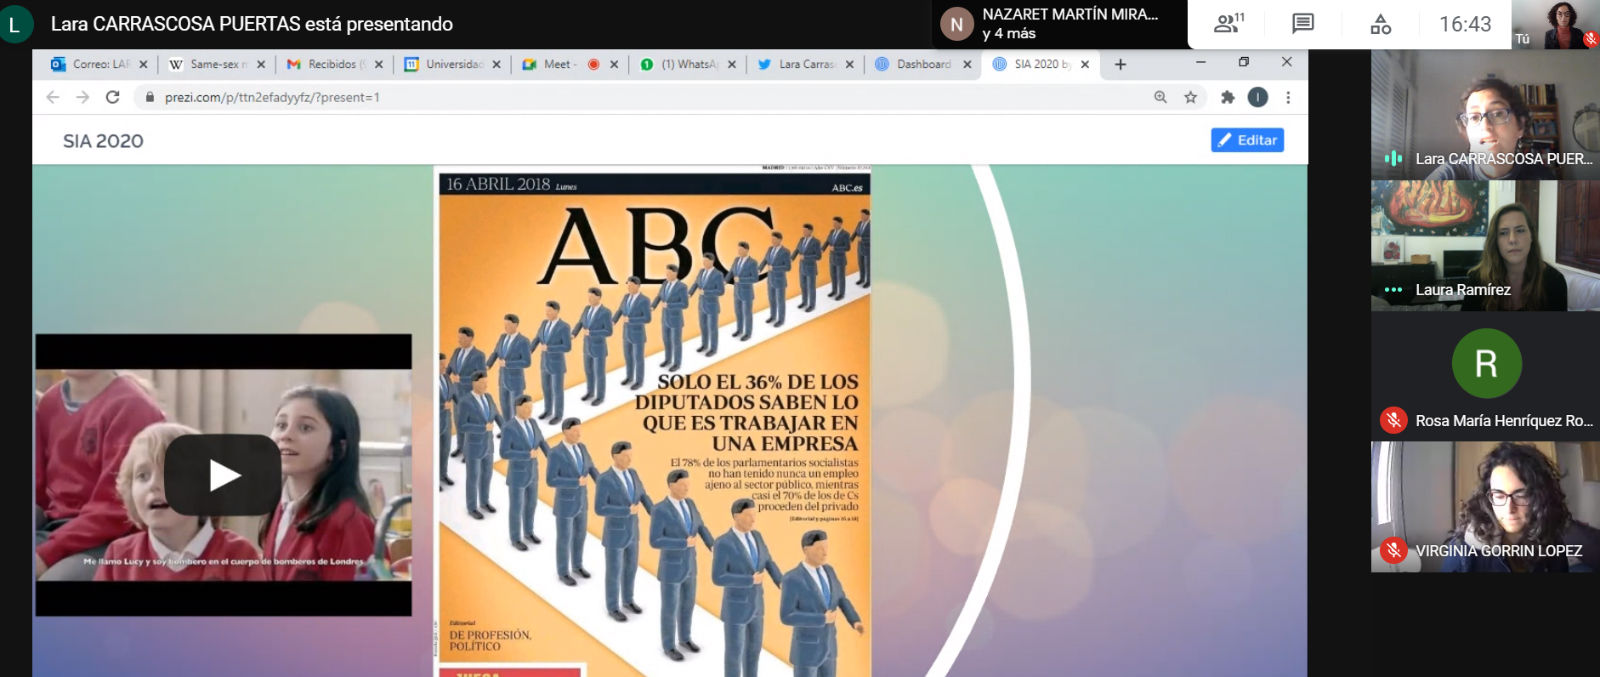Viewport: 1600px width, 677px height.
Task: Open the activities shapes icon
Action: pos(1380,24)
